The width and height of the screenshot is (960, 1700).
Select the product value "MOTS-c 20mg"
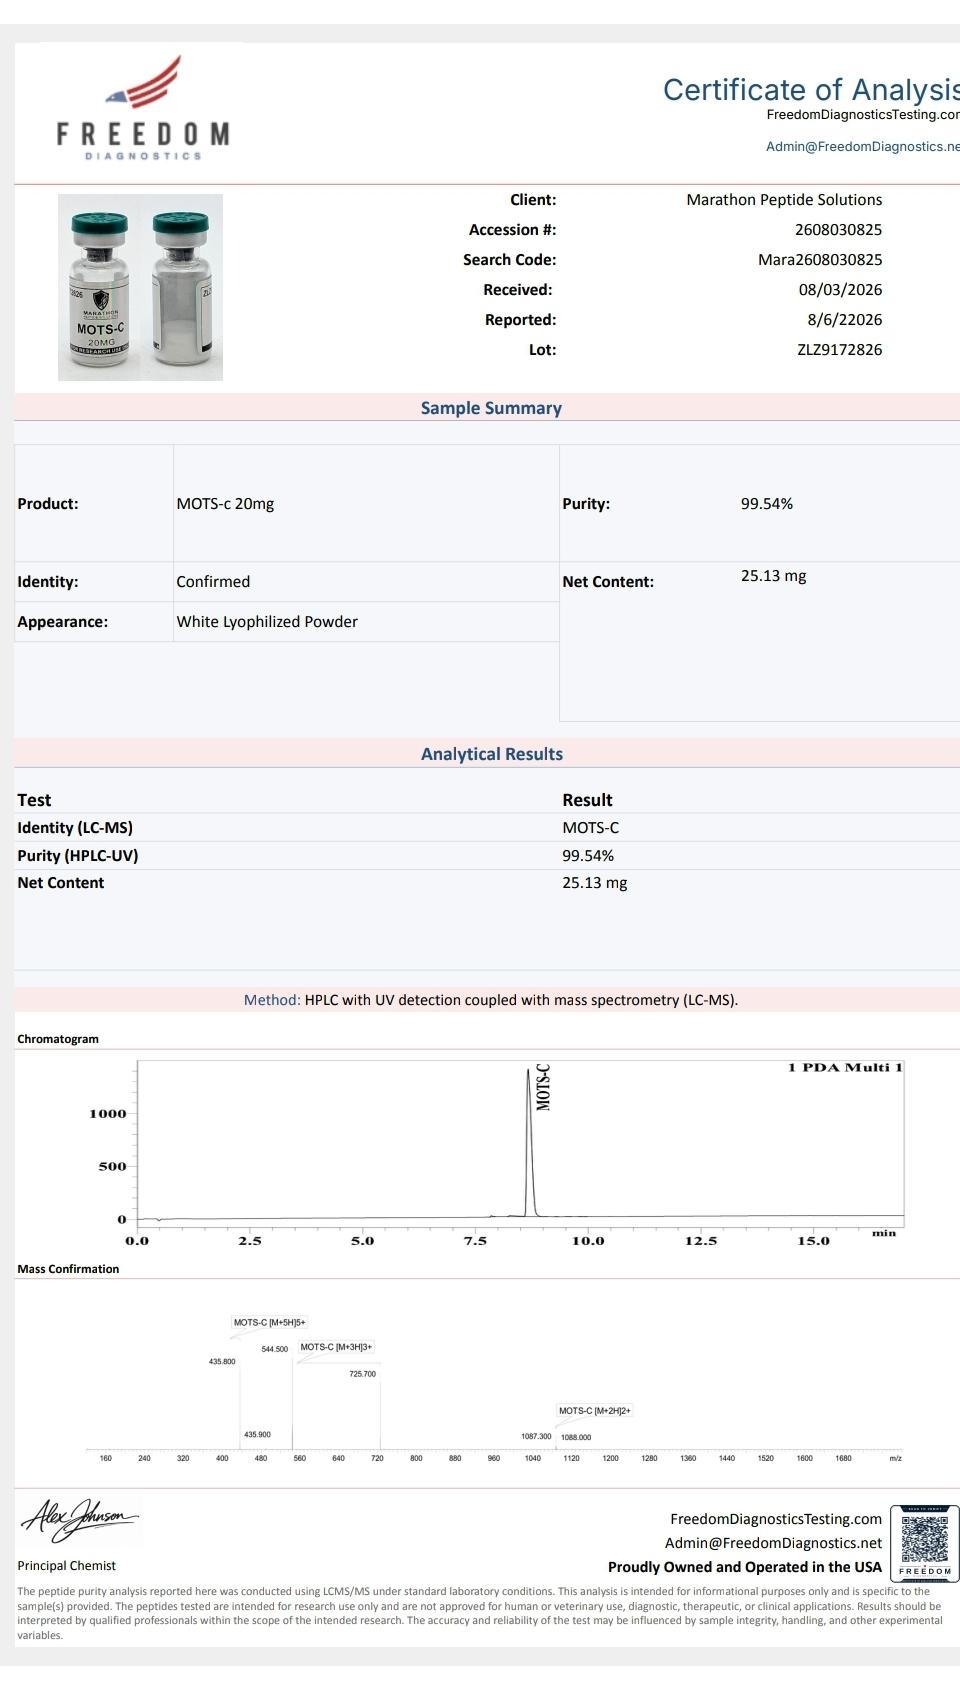point(225,504)
